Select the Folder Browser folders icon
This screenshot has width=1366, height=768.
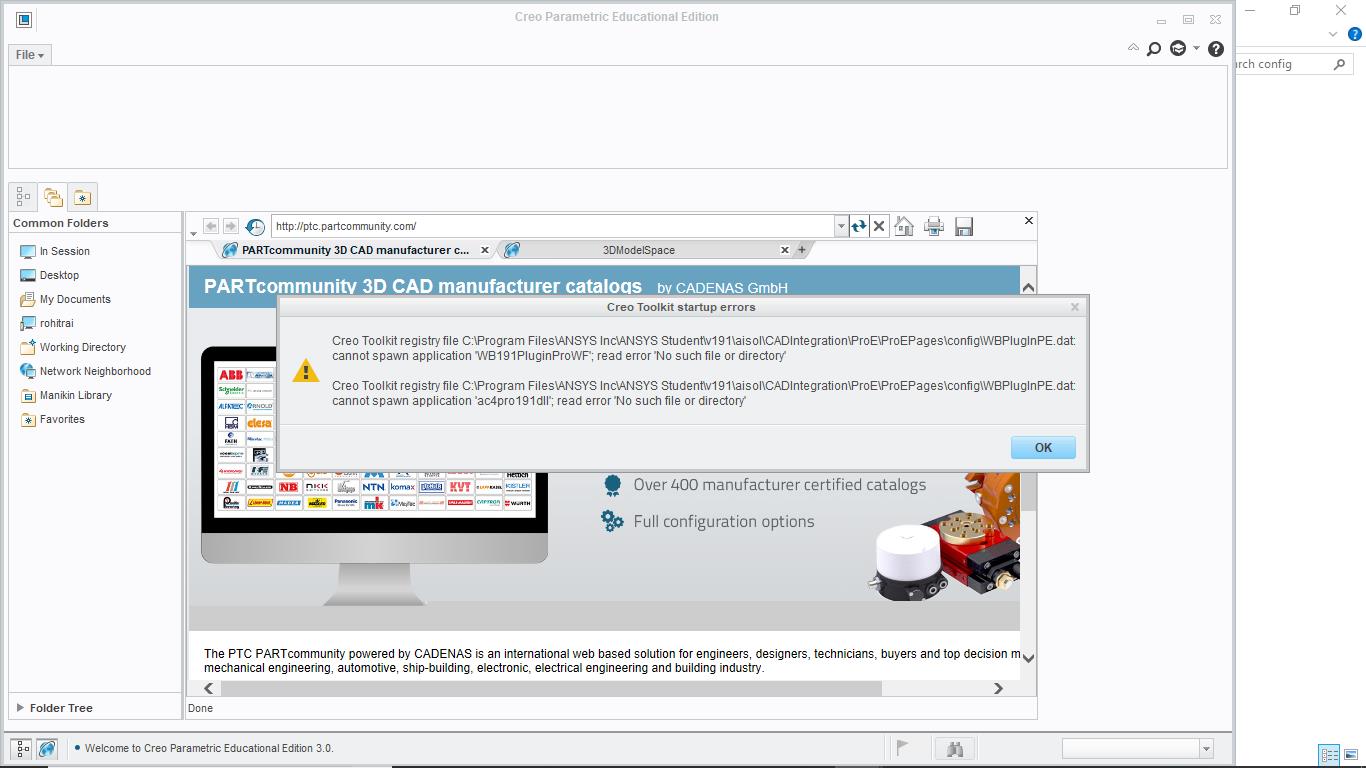coord(52,196)
